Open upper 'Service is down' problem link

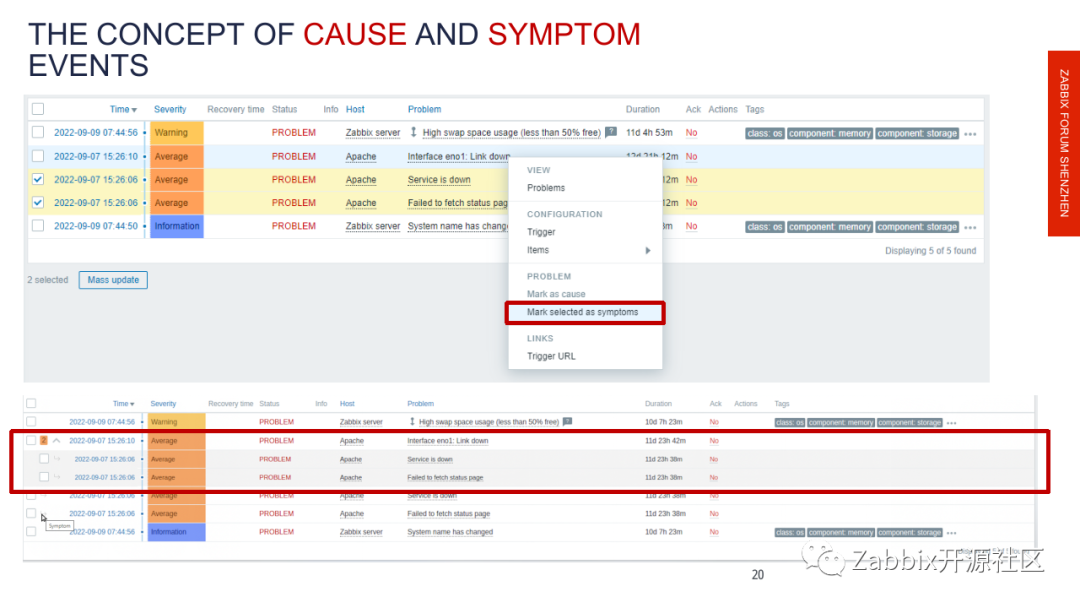click(439, 180)
